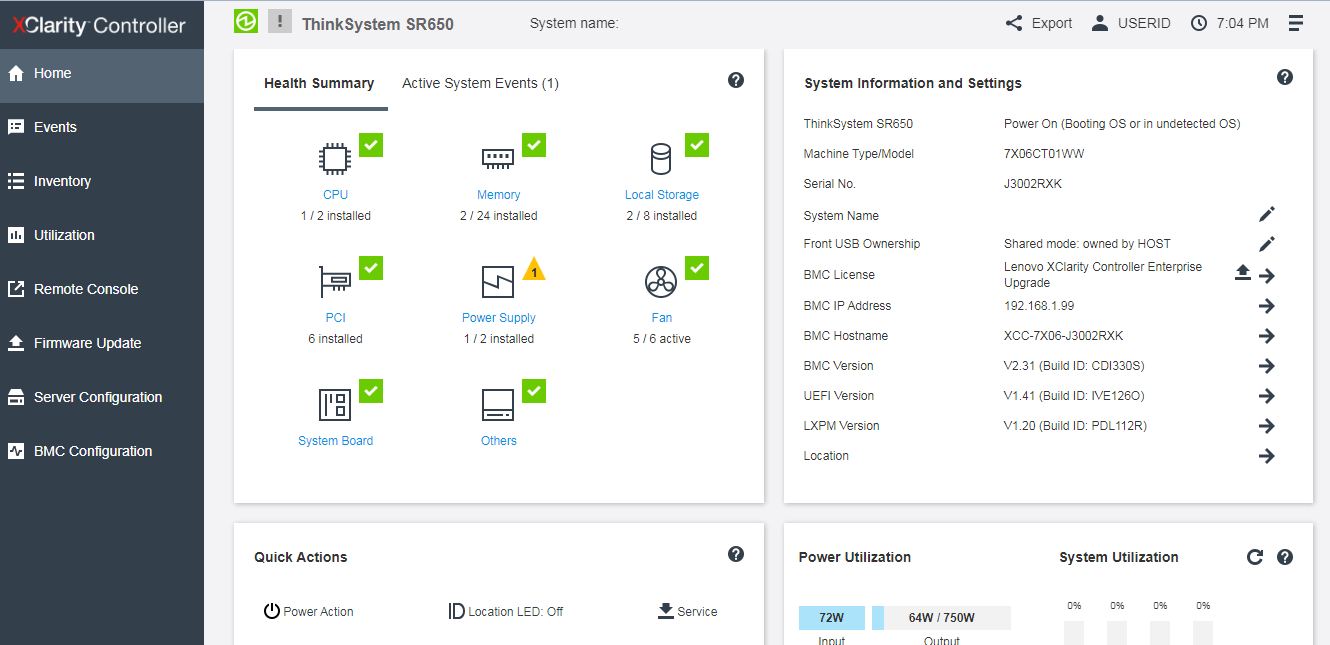Image resolution: width=1330 pixels, height=645 pixels.
Task: Expand BMC IP Address details
Action: (1267, 306)
